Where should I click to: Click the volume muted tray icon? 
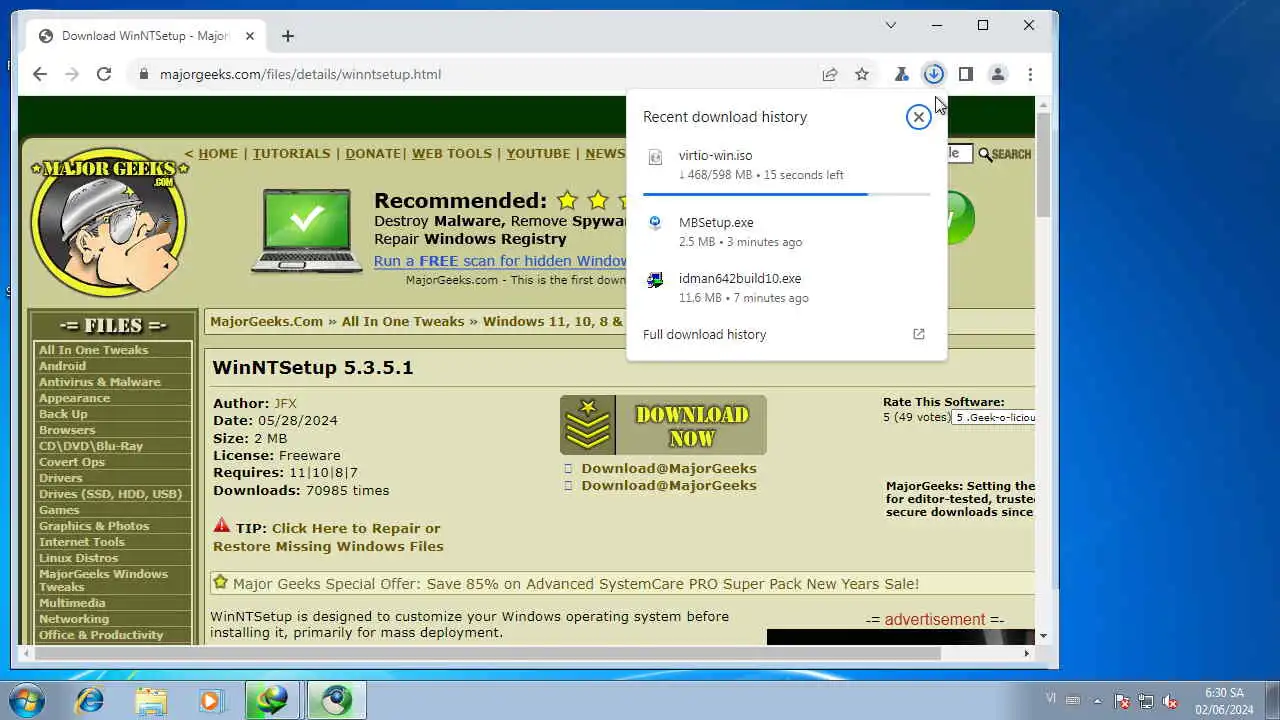coord(1169,701)
